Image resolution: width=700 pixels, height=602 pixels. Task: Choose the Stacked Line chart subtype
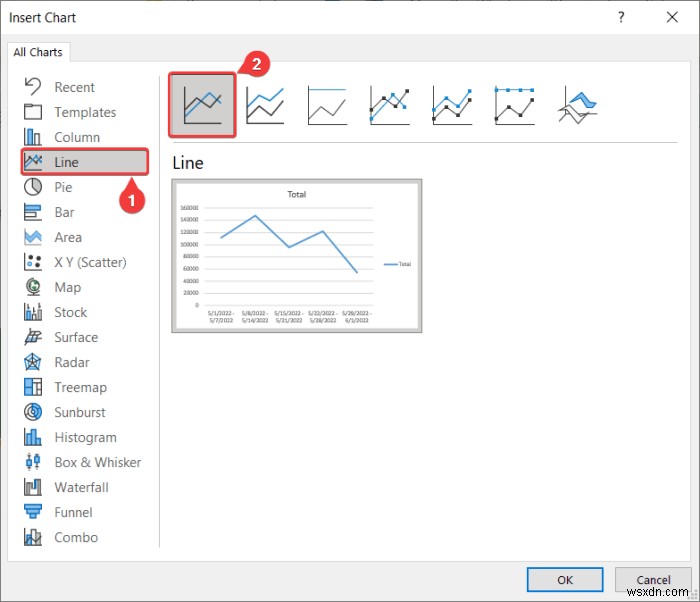265,105
